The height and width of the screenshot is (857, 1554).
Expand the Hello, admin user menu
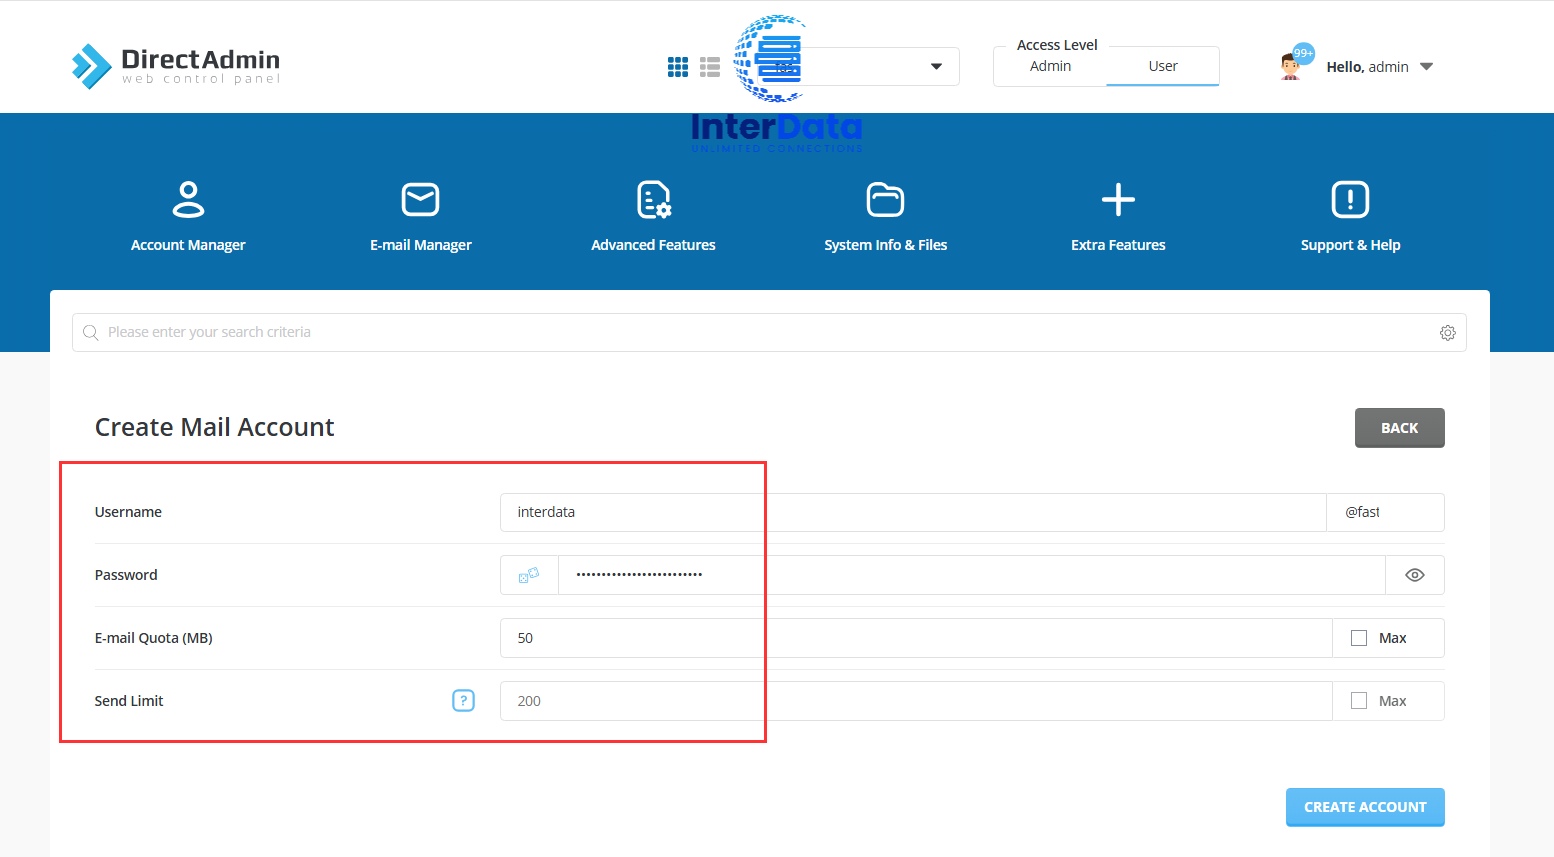point(1380,67)
